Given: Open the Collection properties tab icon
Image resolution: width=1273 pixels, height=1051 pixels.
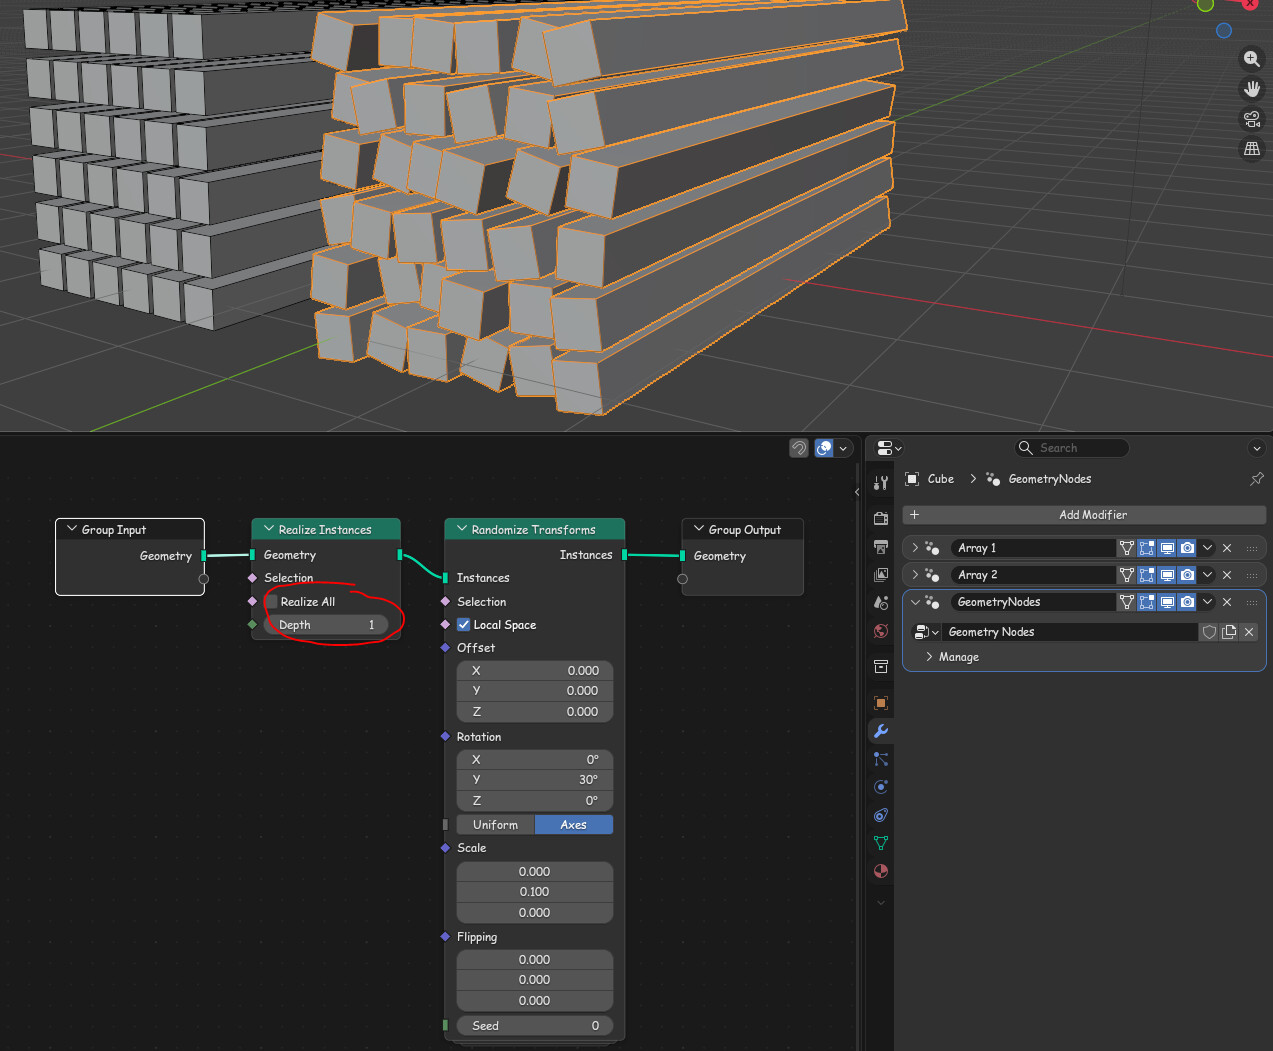Looking at the screenshot, I should [x=881, y=666].
